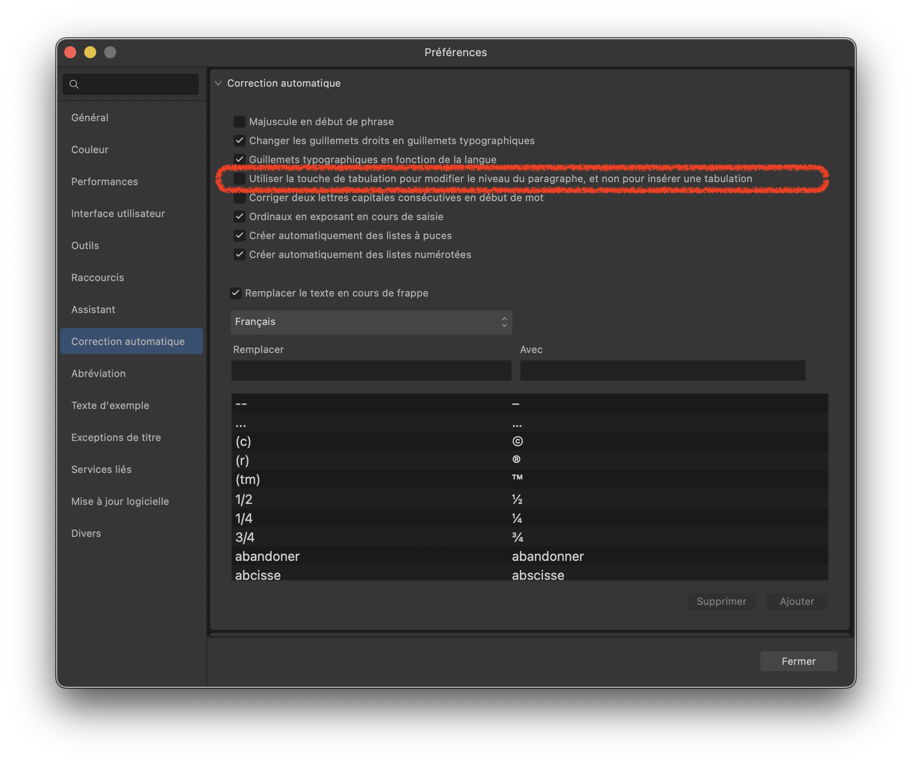Click the Fermer button
The image size is (912, 762).
[798, 661]
